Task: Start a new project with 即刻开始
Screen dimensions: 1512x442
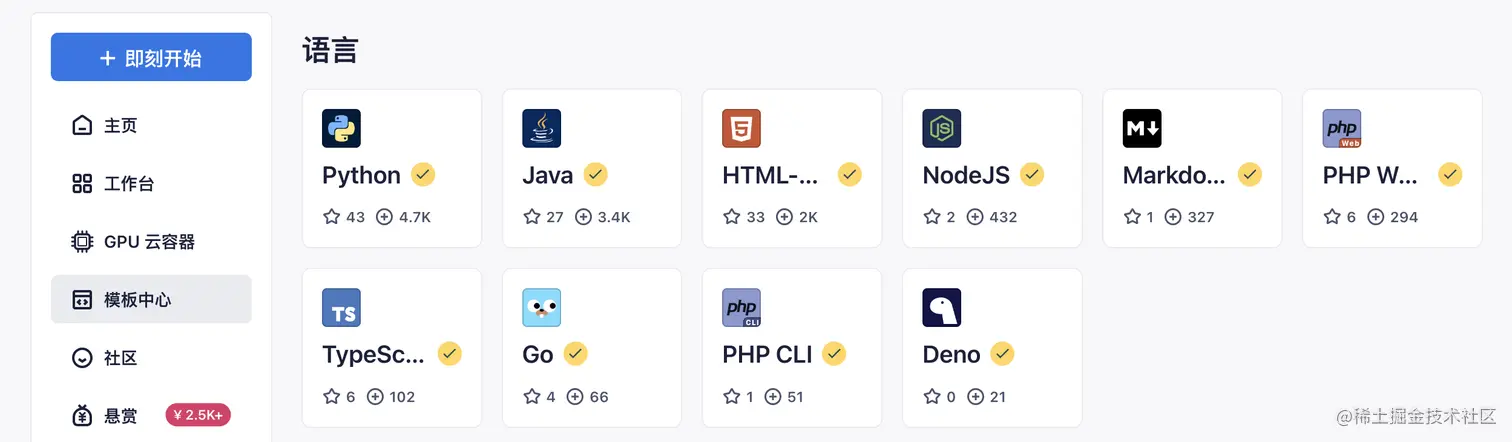Action: pos(151,57)
